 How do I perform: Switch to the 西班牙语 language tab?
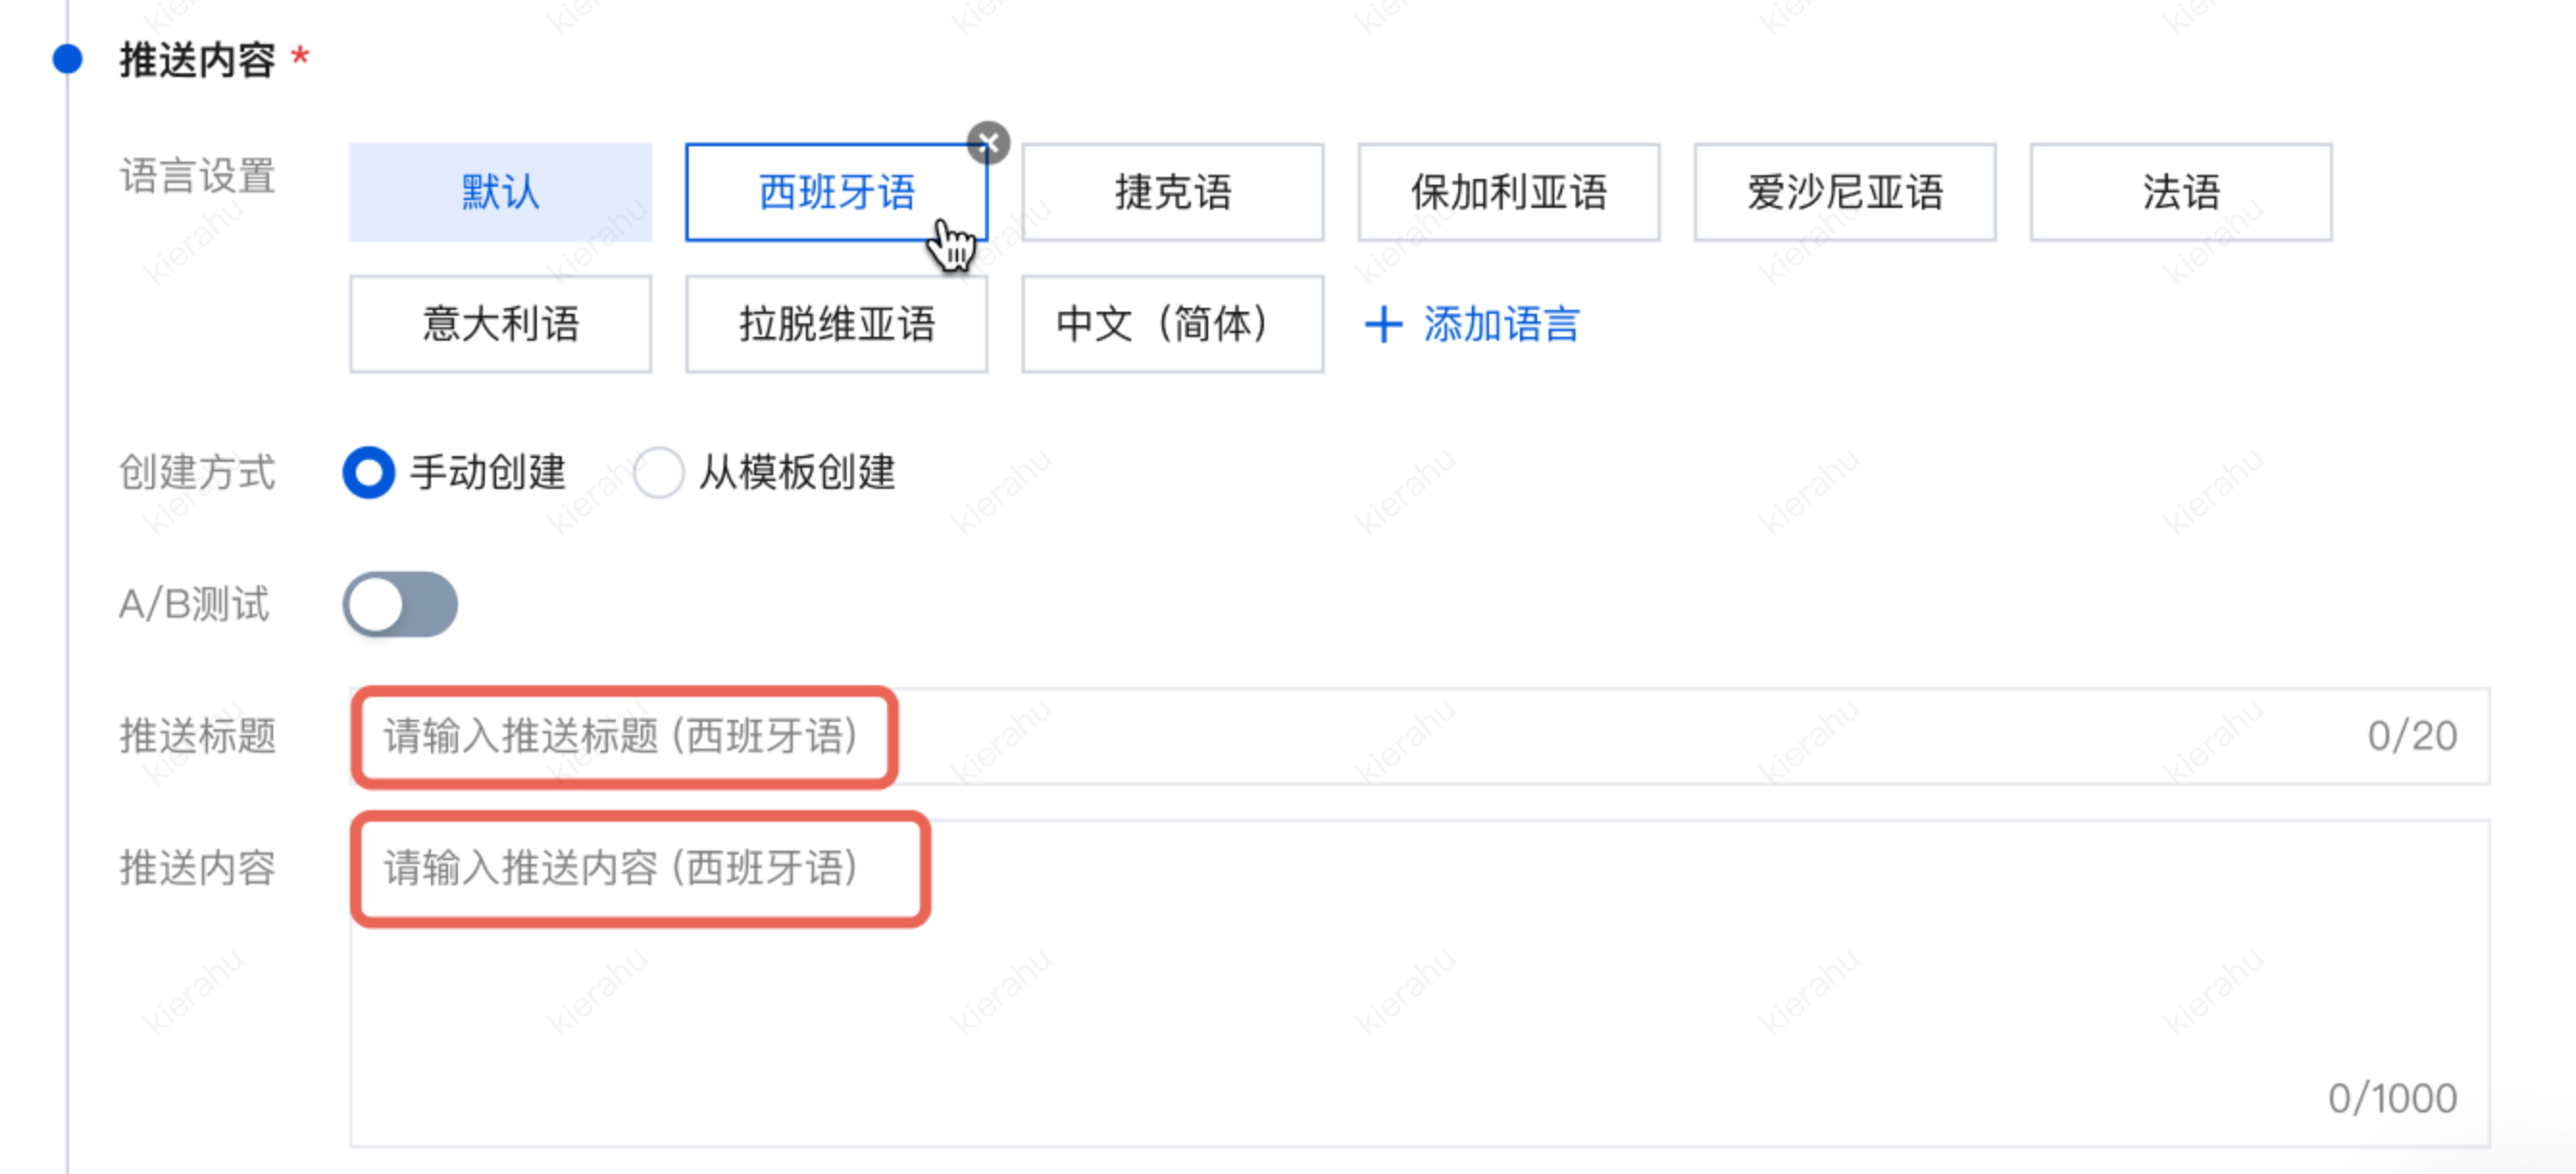click(836, 192)
